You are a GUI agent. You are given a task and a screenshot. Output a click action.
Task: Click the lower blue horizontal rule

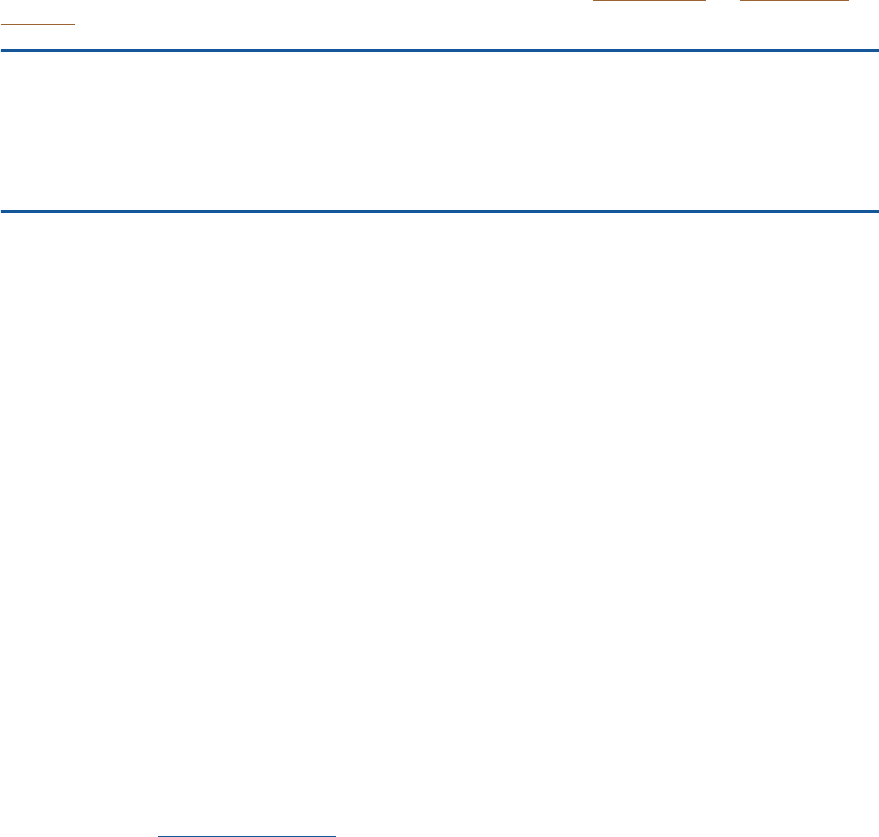pyautogui.click(x=440, y=211)
